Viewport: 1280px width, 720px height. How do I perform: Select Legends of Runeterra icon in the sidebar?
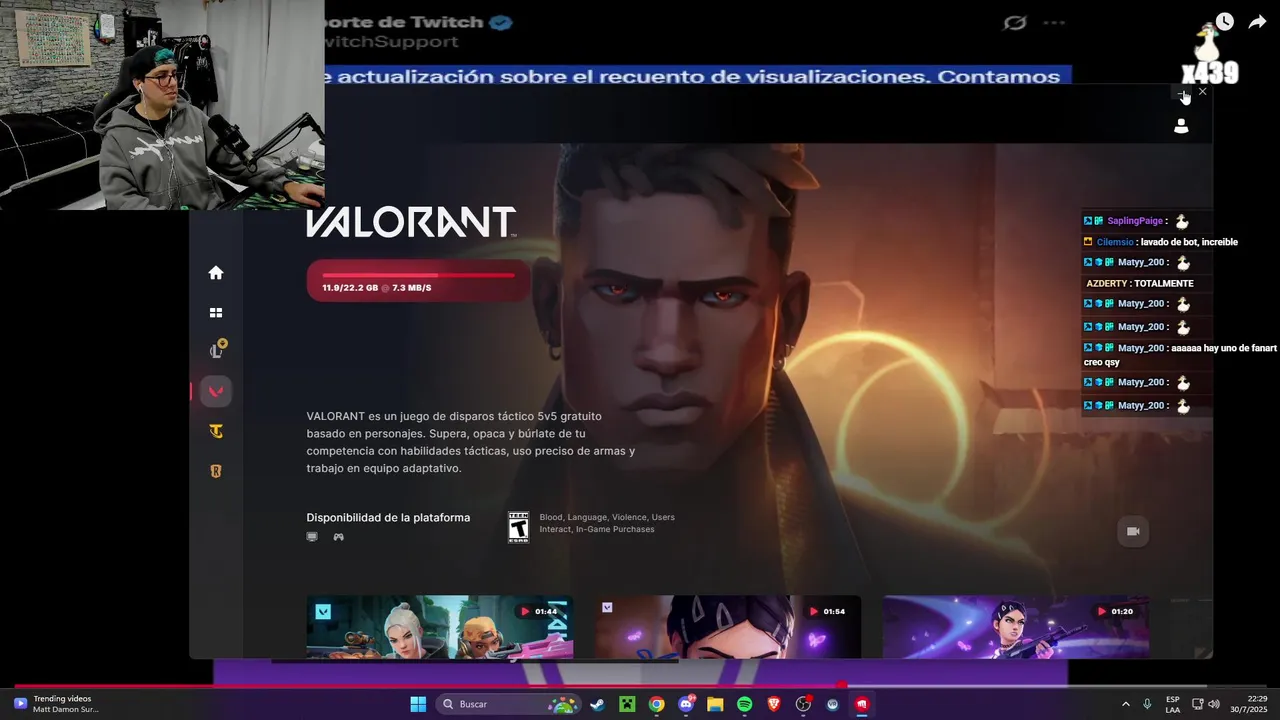(216, 471)
